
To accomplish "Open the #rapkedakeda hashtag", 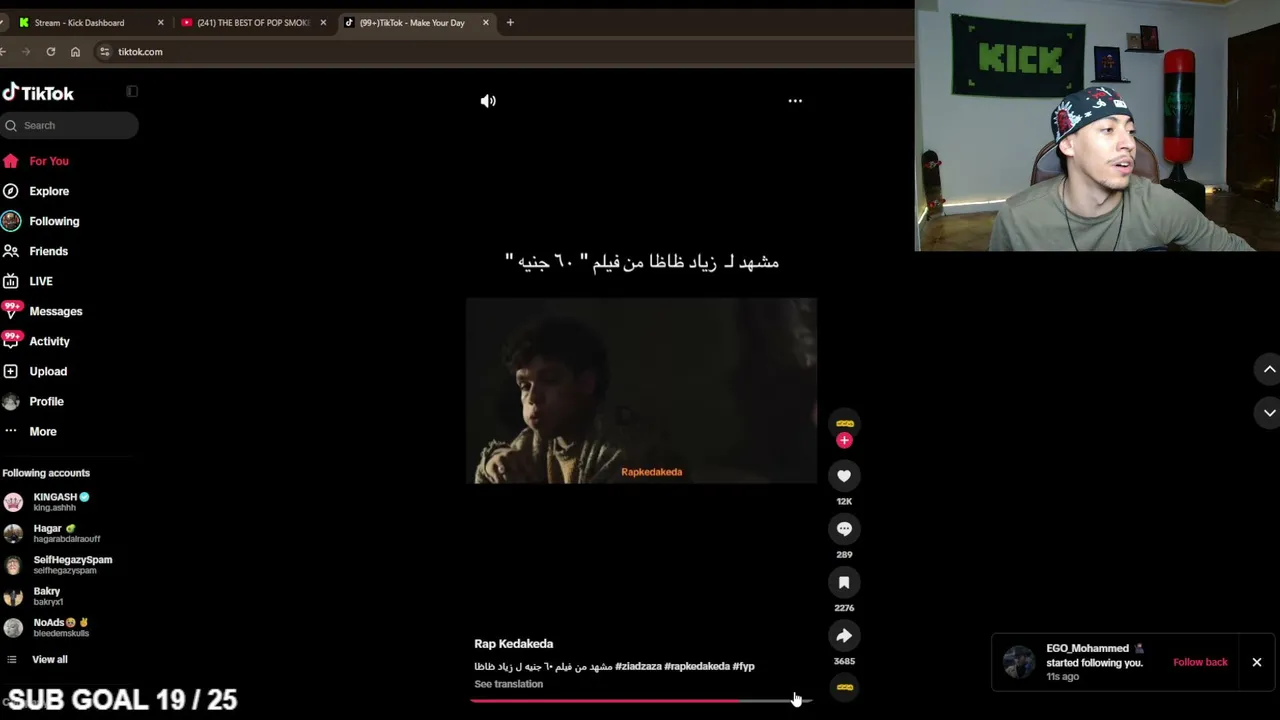I will [697, 666].
